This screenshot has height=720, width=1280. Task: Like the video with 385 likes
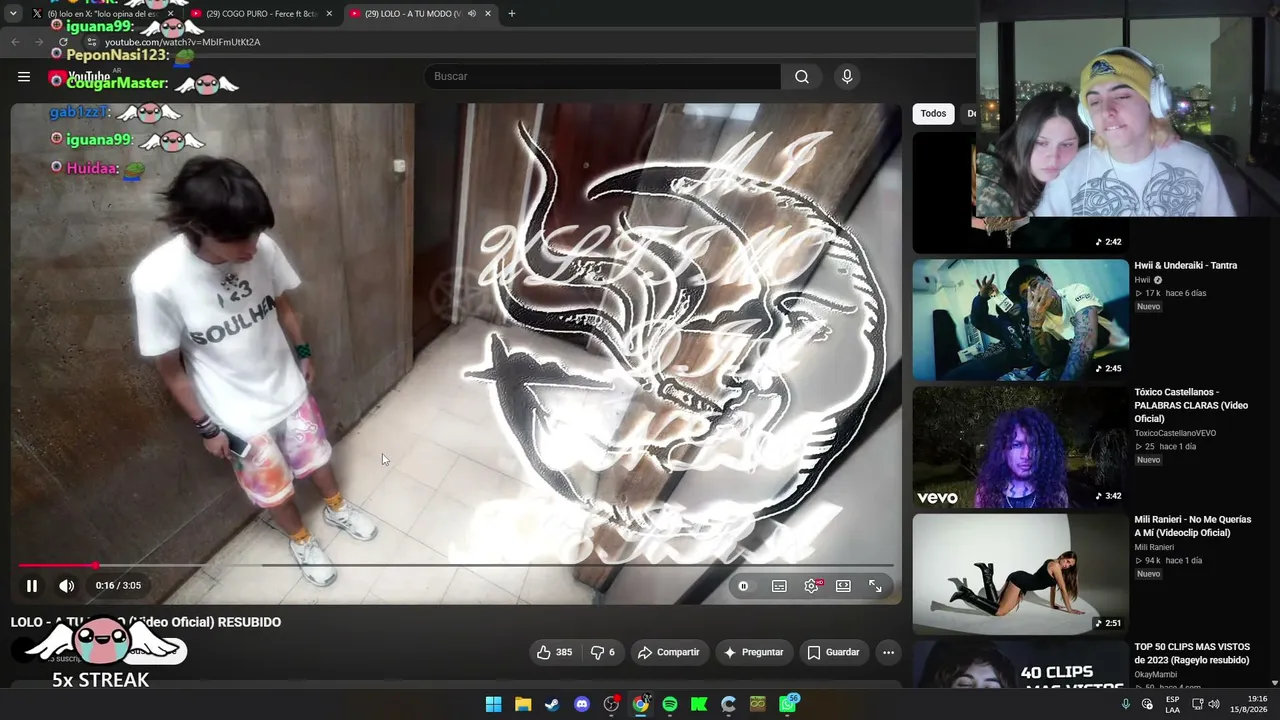(554, 652)
